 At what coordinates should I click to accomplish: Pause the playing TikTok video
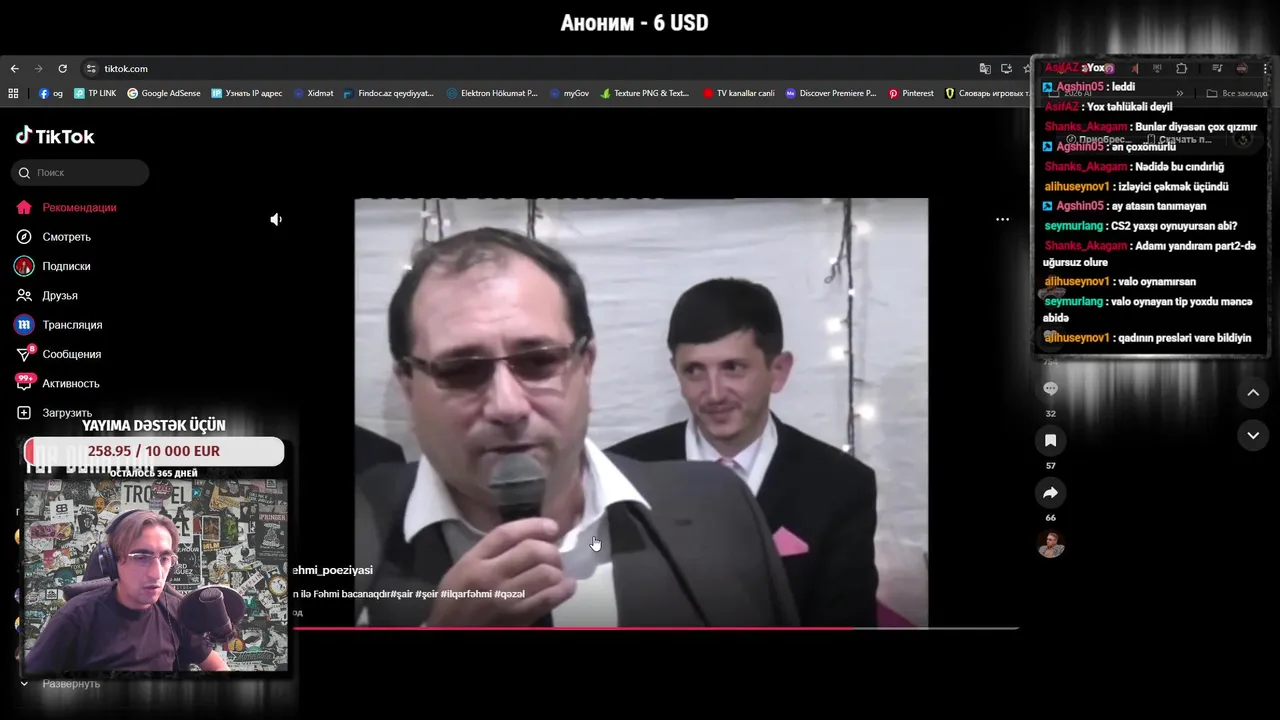[641, 412]
